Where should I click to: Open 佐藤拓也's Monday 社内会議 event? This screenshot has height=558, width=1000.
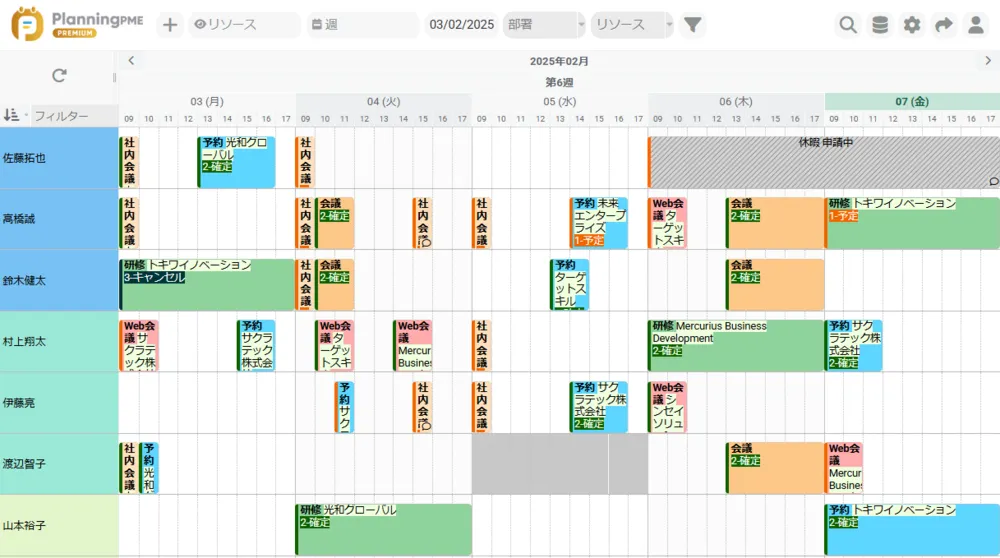click(129, 162)
